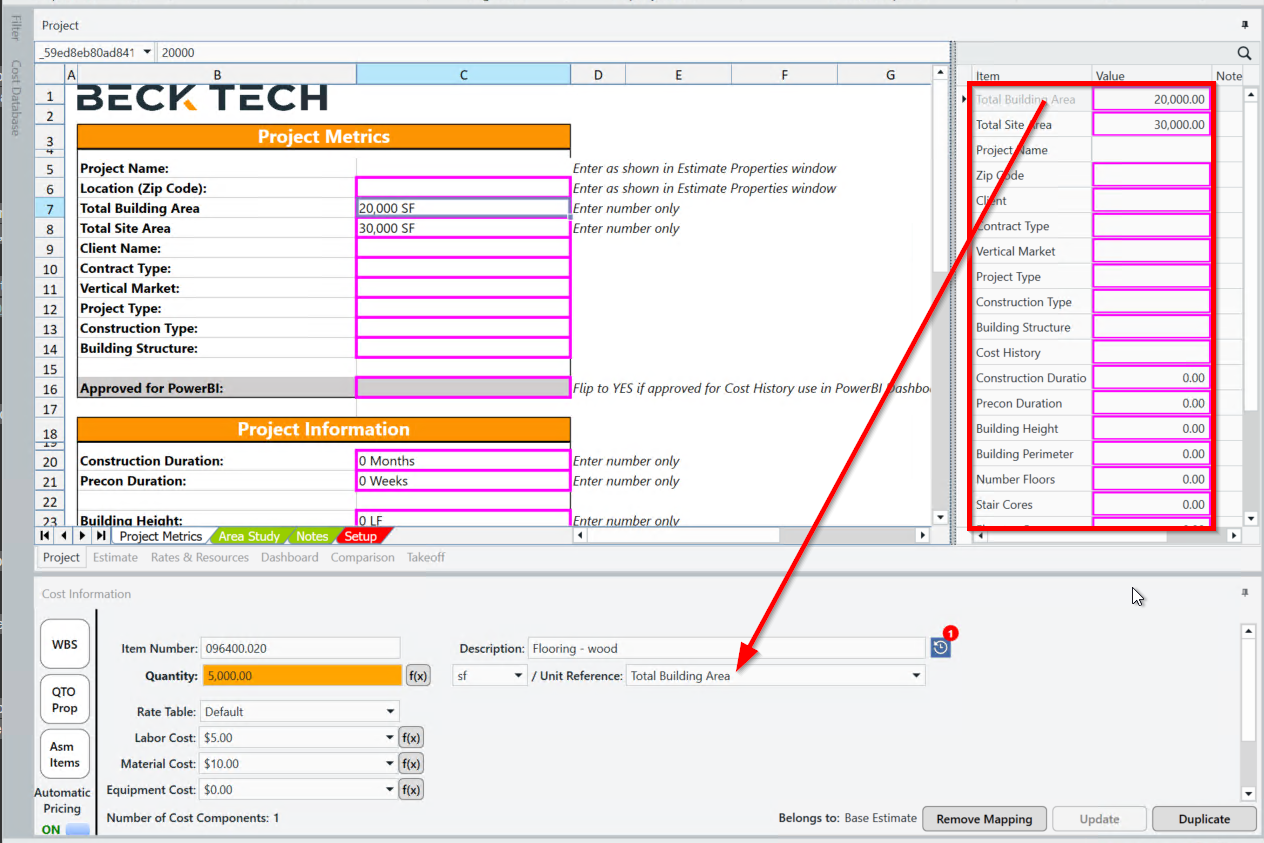Open the Rate Table dropdown

391,712
